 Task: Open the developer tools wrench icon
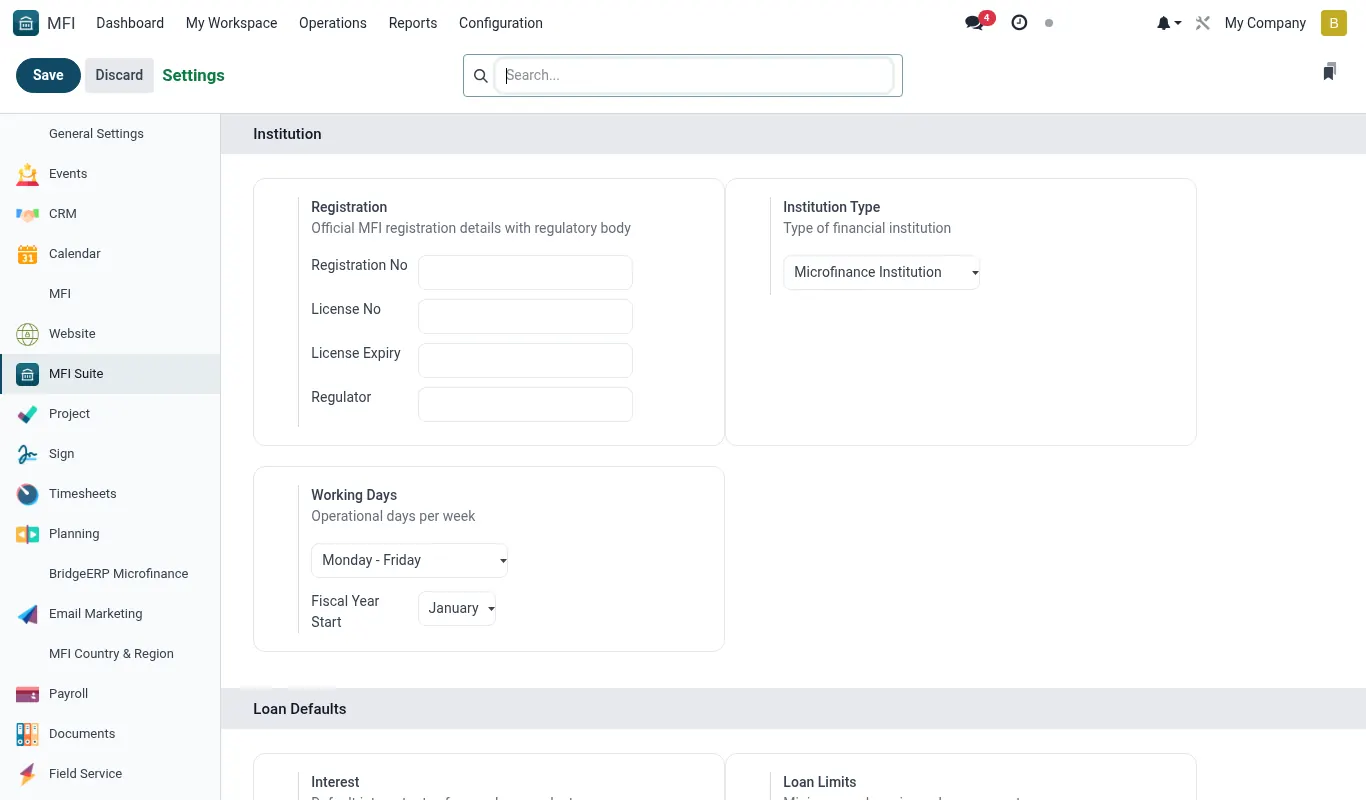point(1203,23)
